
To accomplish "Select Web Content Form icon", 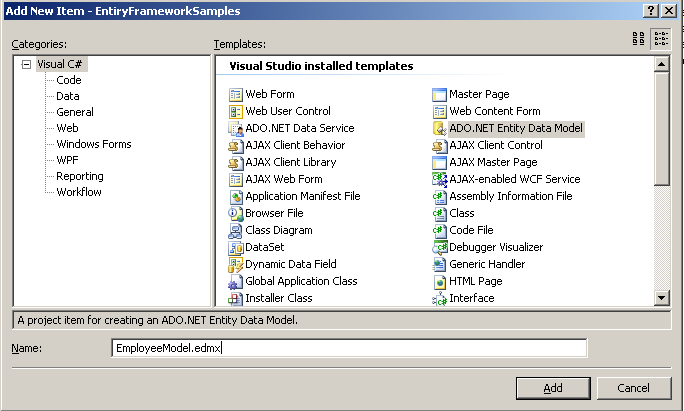I will pos(439,112).
